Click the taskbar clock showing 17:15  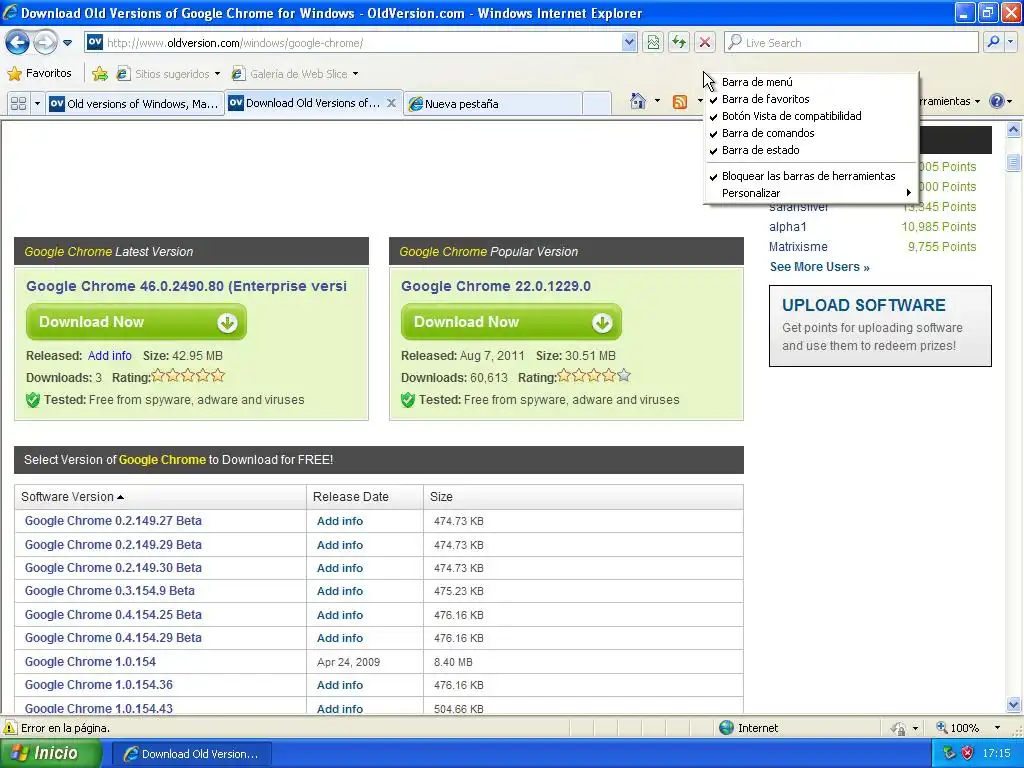pos(997,754)
